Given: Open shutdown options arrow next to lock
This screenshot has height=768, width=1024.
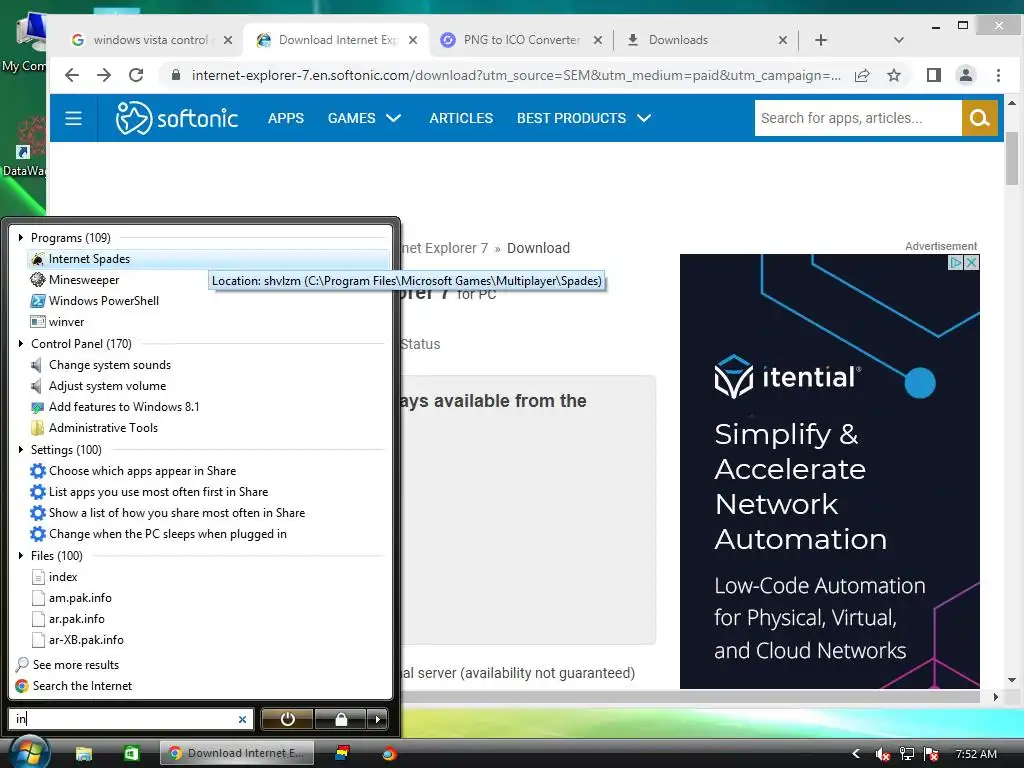Looking at the screenshot, I should click(377, 719).
